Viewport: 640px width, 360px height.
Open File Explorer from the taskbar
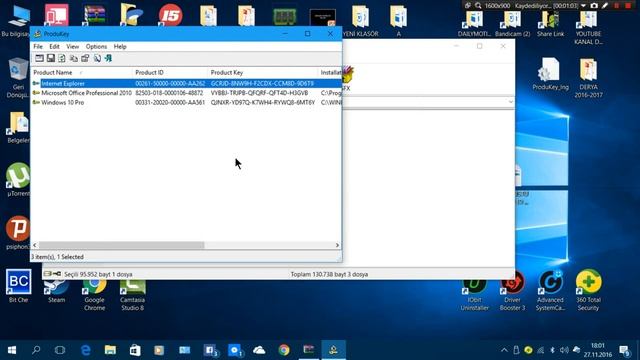110,350
